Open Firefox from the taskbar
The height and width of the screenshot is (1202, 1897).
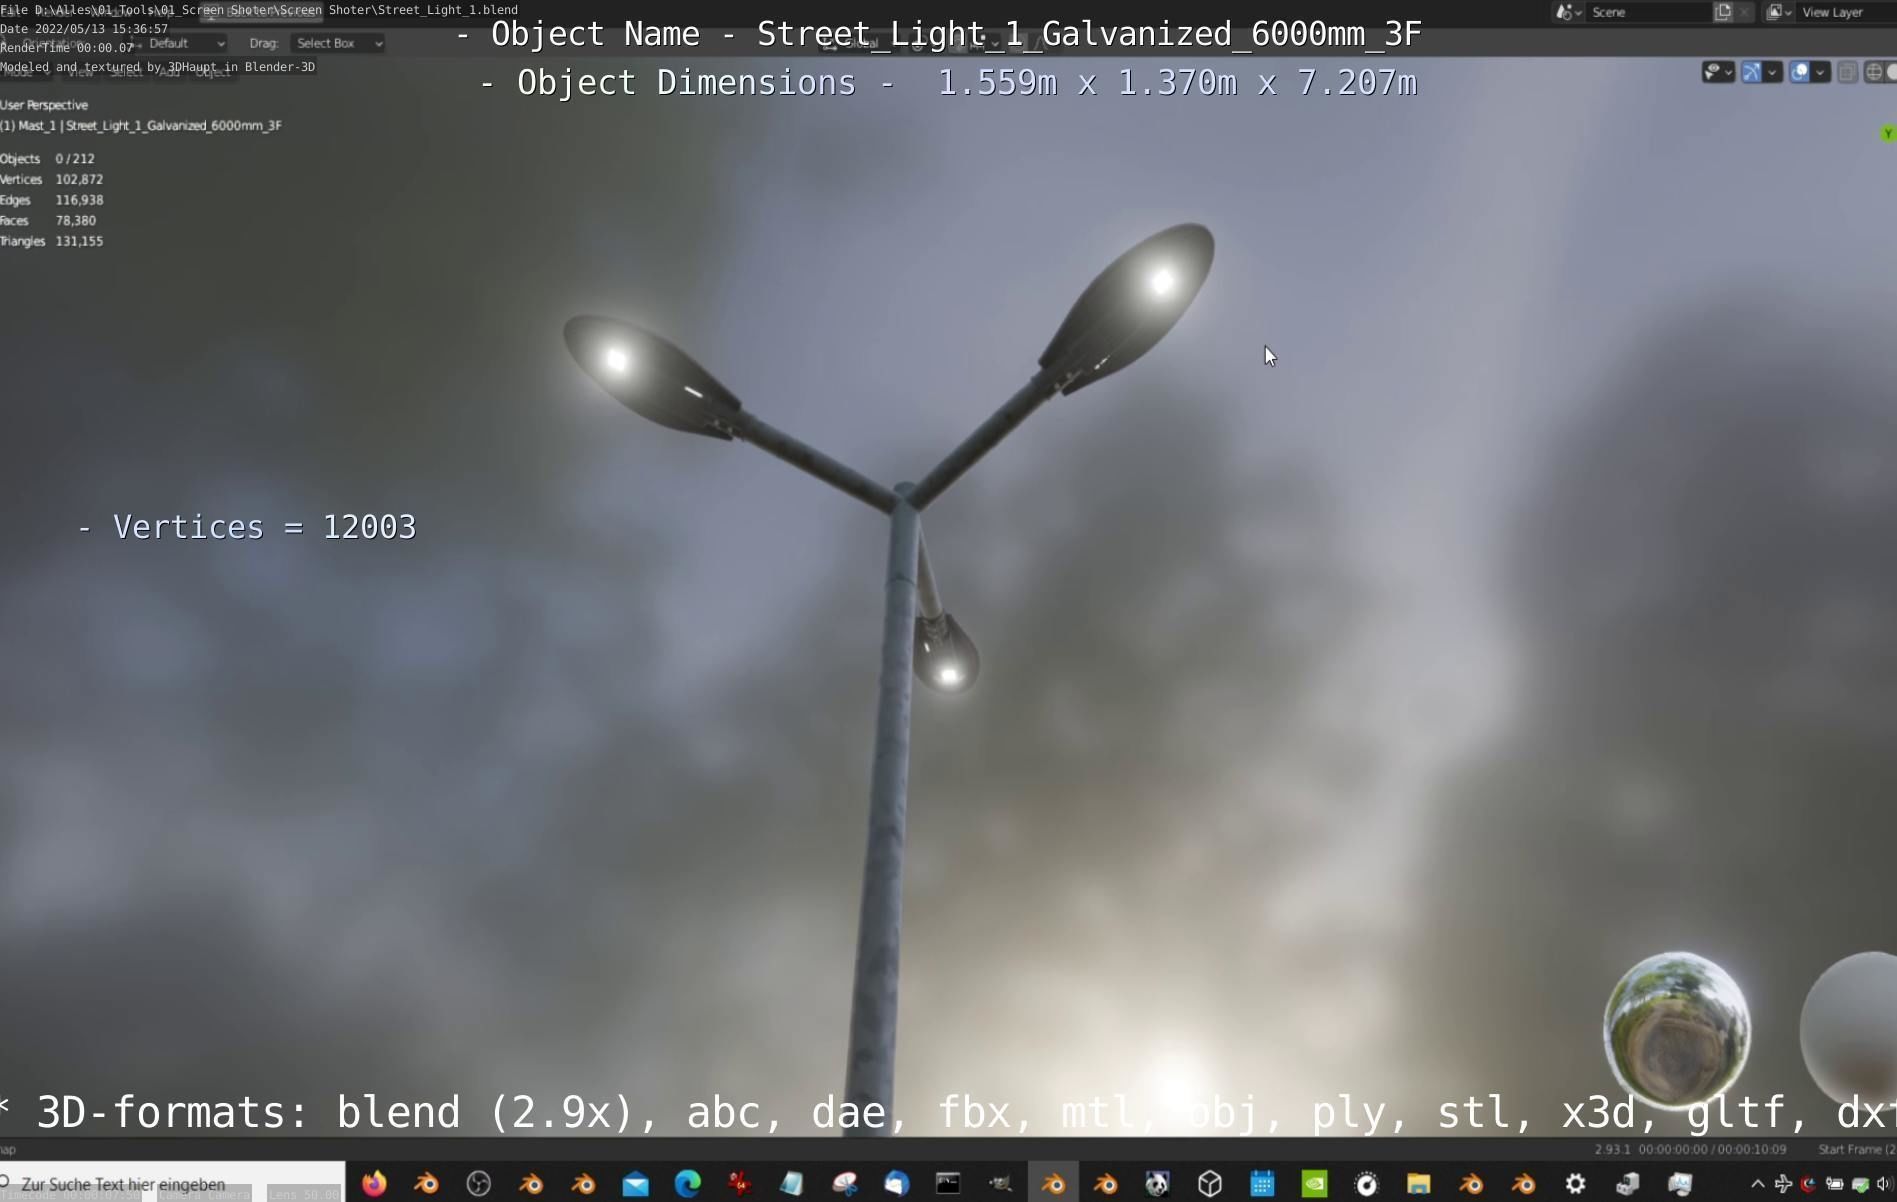pos(374,1184)
